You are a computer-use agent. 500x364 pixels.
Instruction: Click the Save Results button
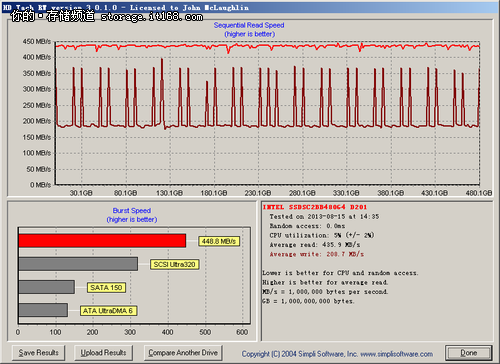(38, 353)
